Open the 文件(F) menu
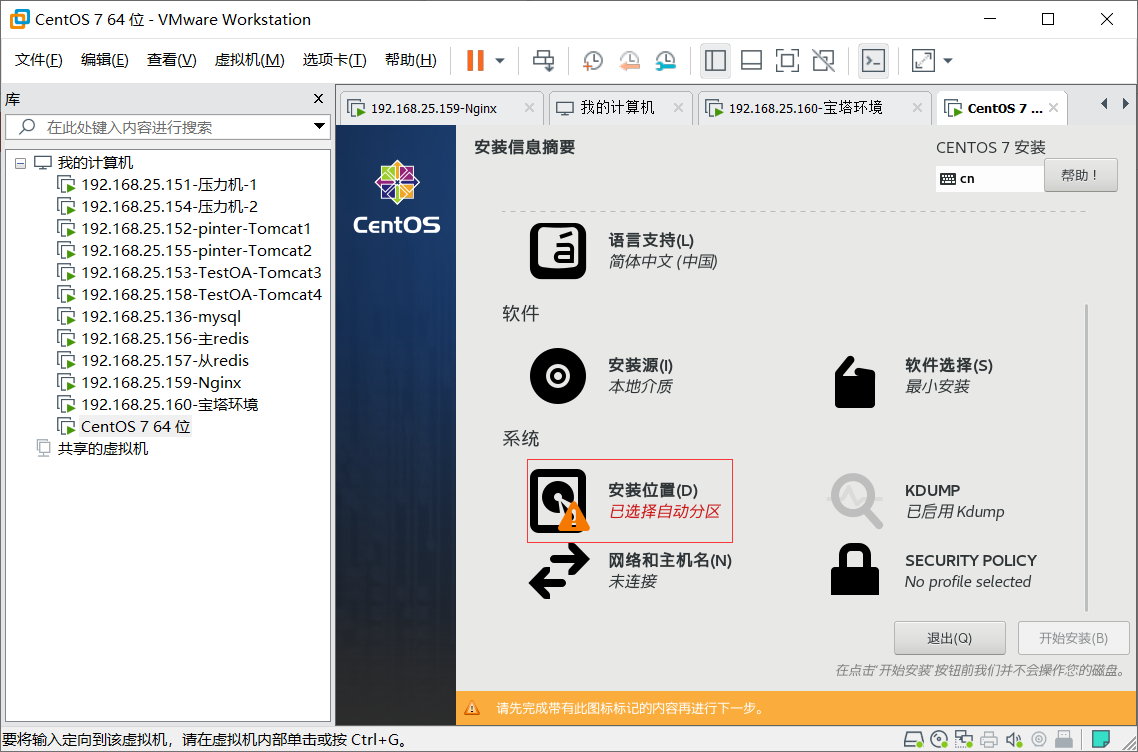Image resolution: width=1138 pixels, height=752 pixels. [38, 60]
